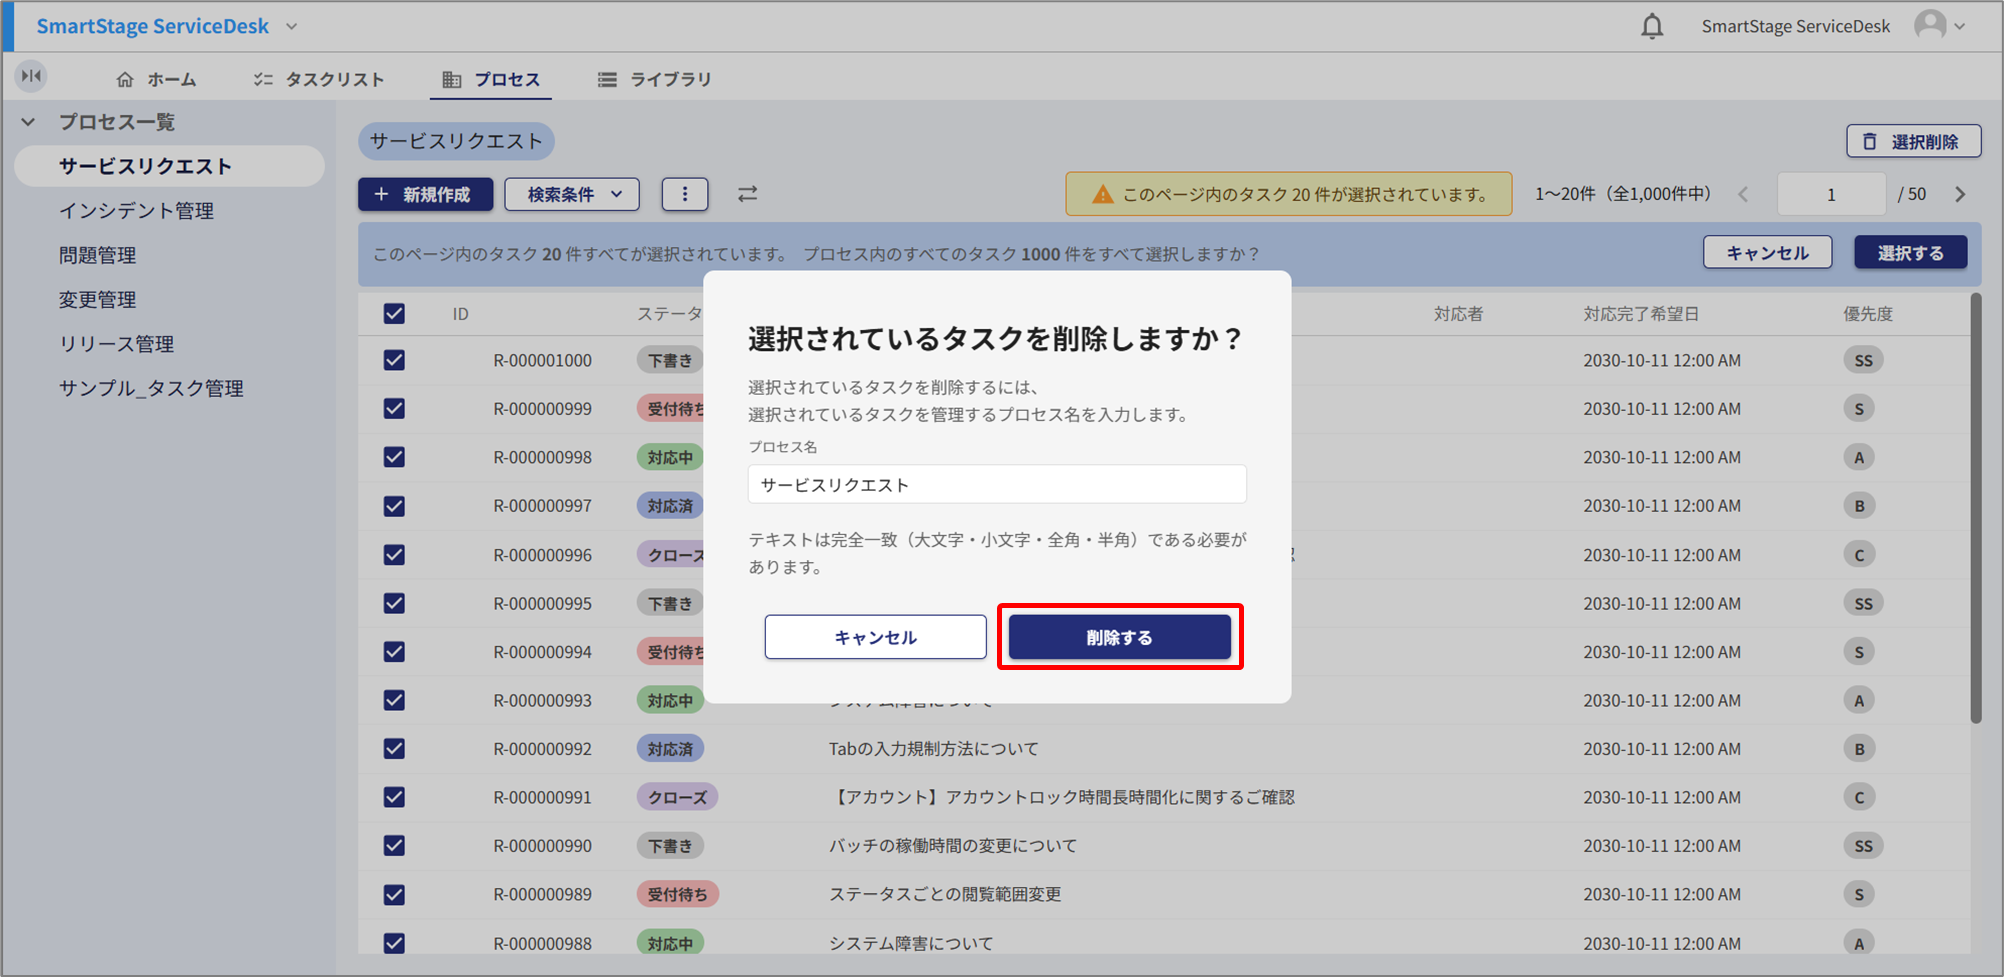2004x977 pixels.
Task: Click the 選択削除 trash button
Action: pos(1912,142)
